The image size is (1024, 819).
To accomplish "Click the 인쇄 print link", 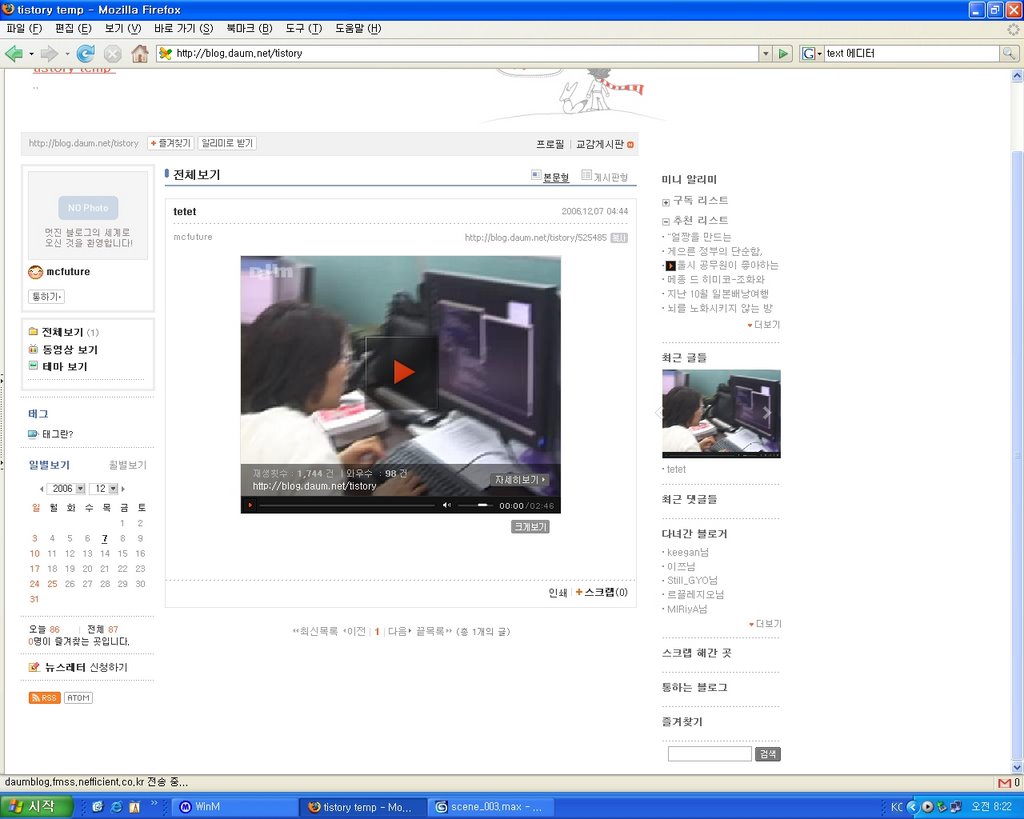I will tap(558, 593).
